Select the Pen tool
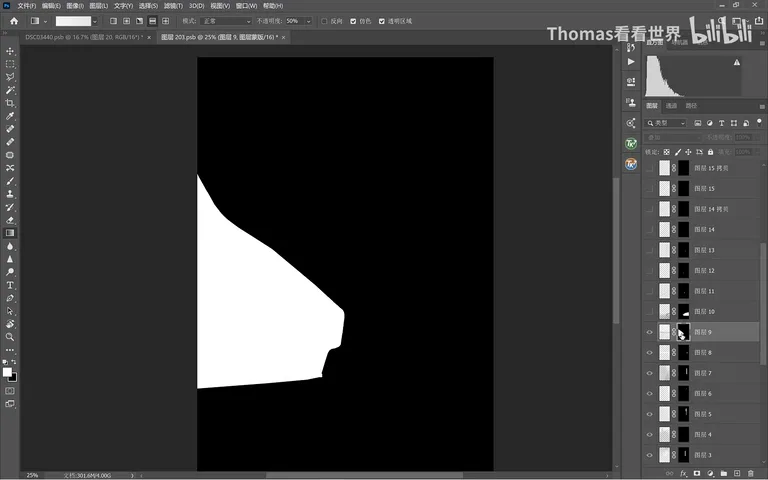This screenshot has width=768, height=480. pyautogui.click(x=10, y=298)
